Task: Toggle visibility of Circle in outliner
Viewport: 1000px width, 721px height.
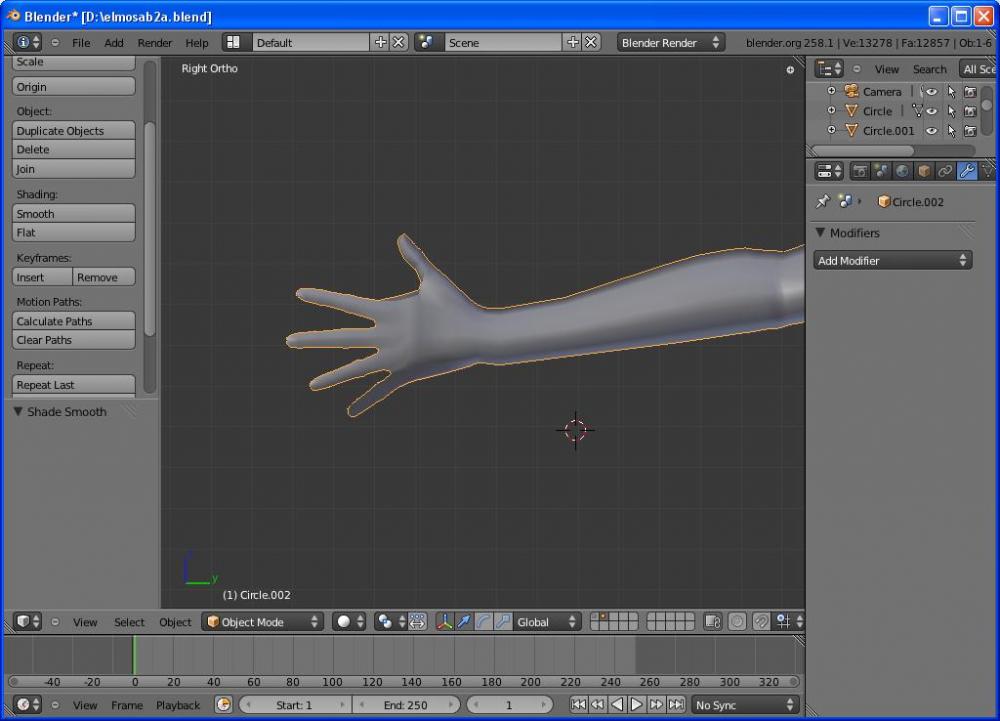Action: (x=932, y=112)
